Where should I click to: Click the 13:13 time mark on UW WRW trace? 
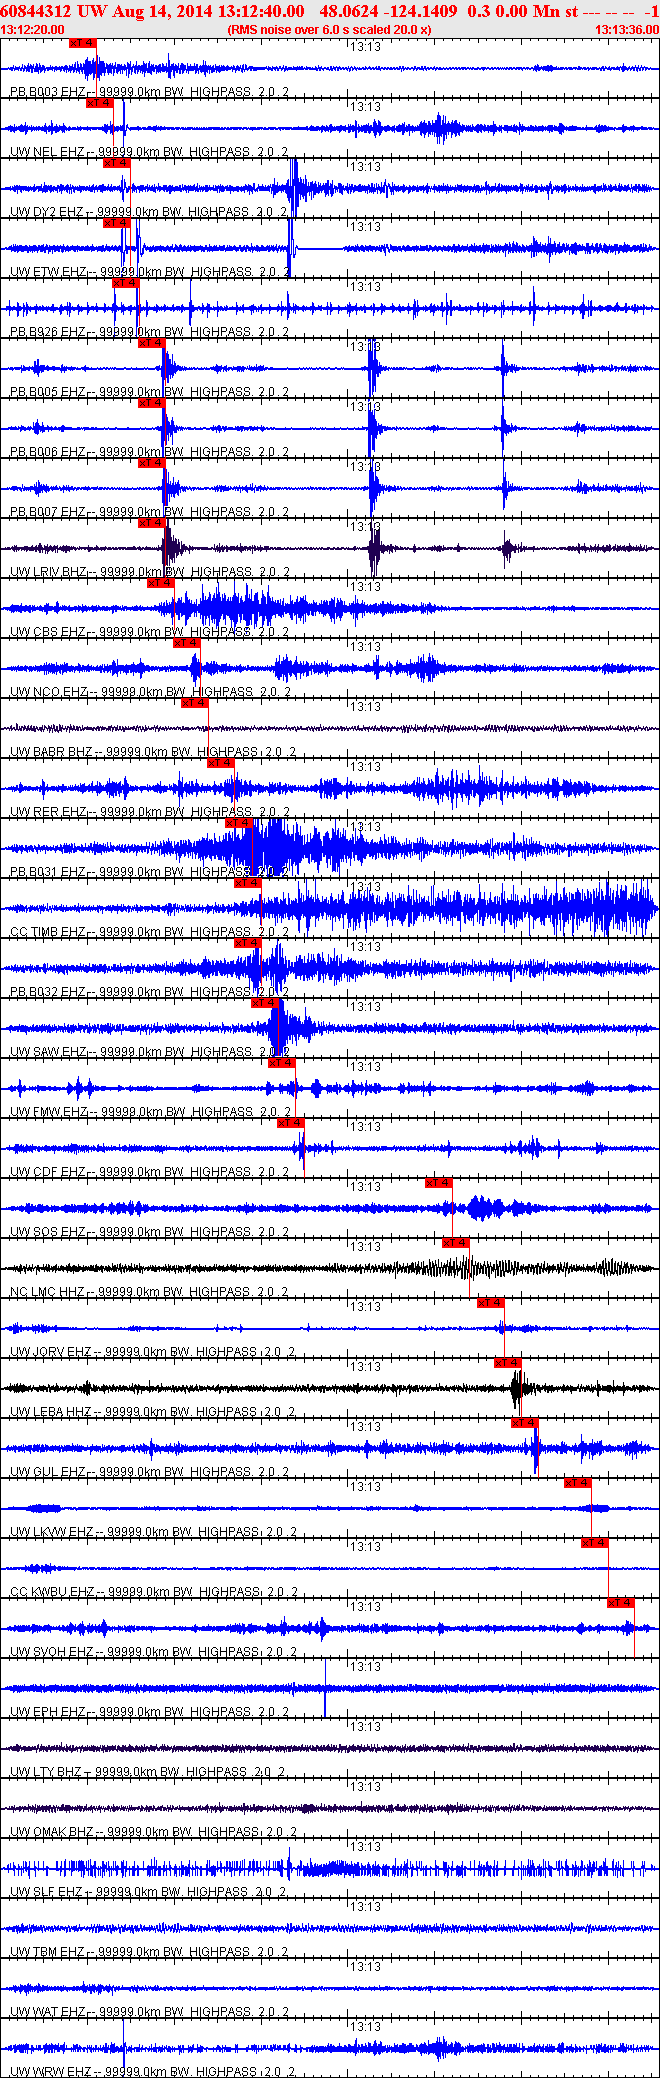(x=366, y=2027)
